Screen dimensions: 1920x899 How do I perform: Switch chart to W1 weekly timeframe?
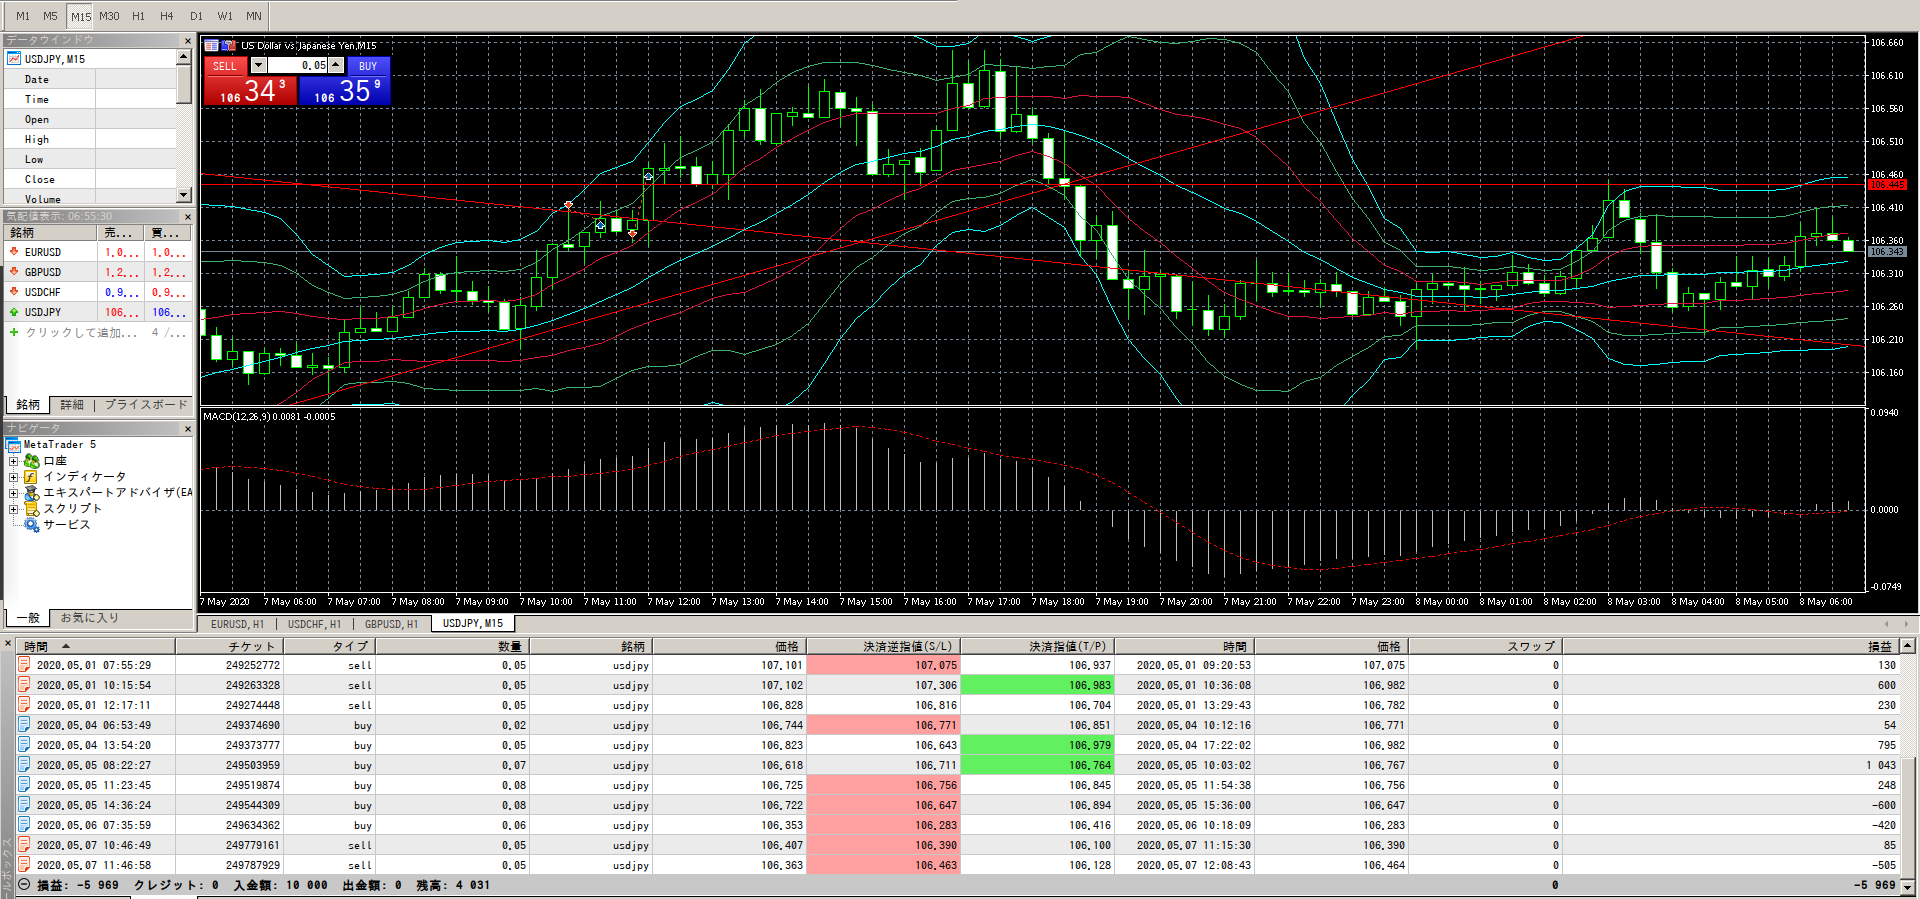click(x=225, y=16)
